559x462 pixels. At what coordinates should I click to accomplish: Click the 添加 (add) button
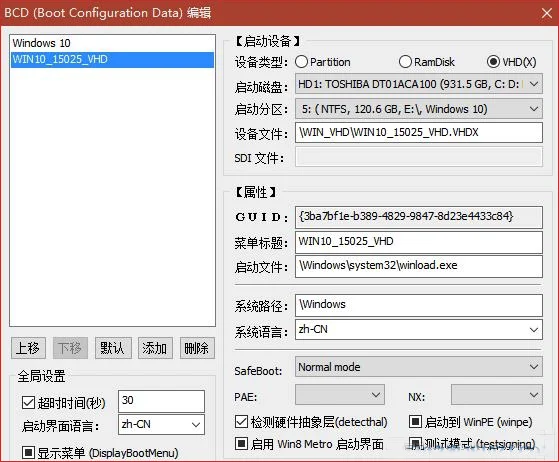(155, 348)
